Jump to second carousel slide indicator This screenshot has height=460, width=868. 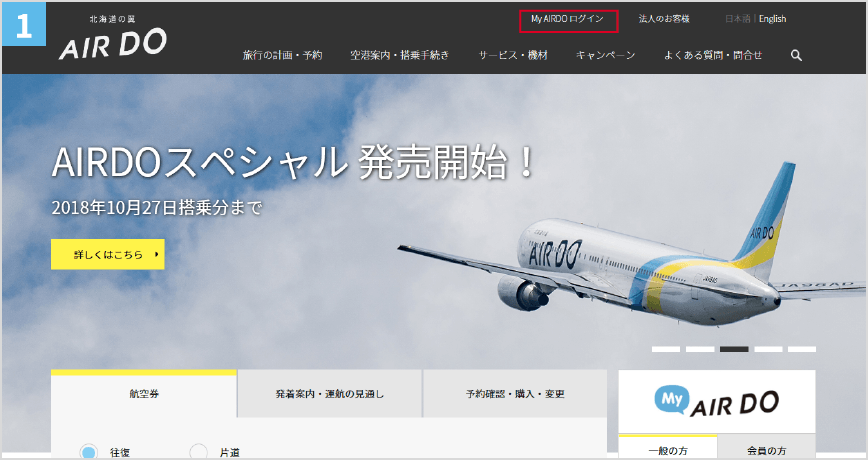point(700,349)
